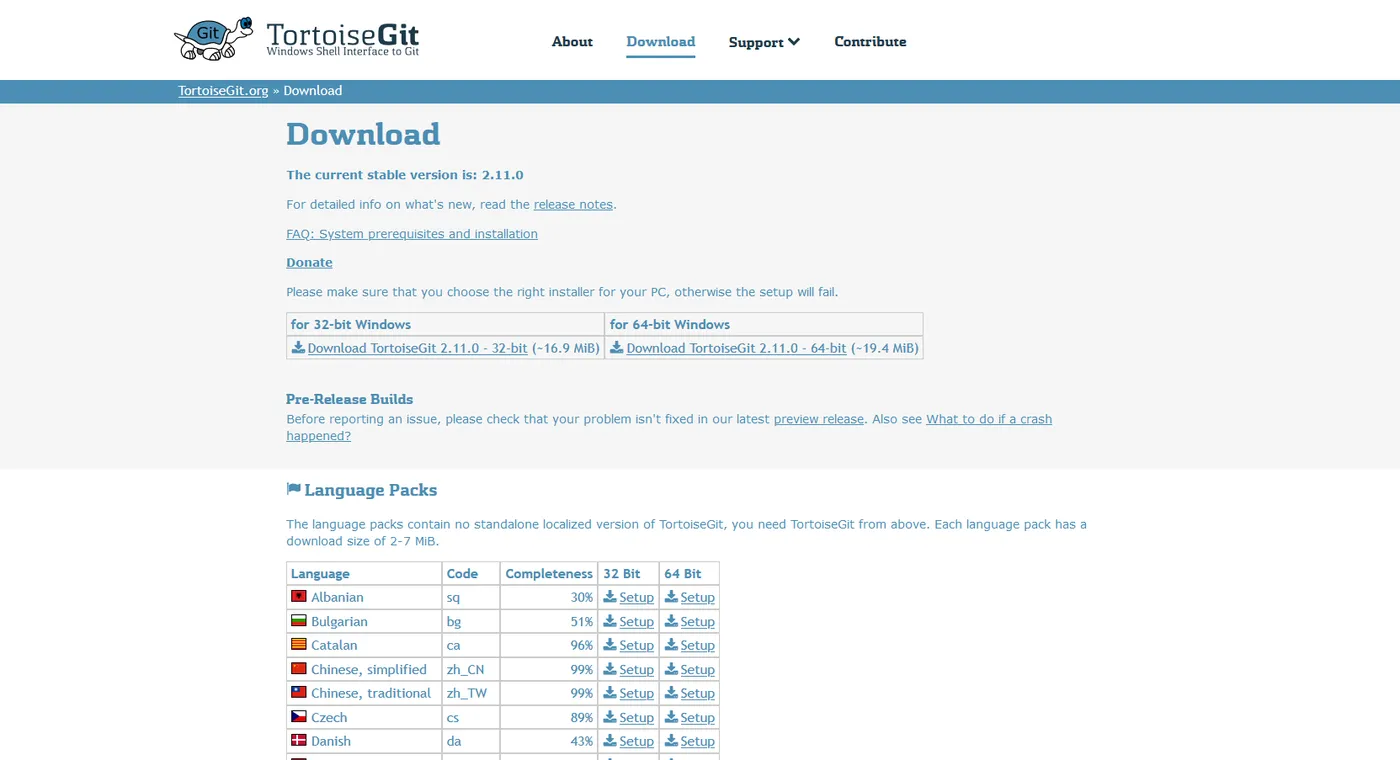Open 'What to do if a crash happened?' link

point(989,419)
